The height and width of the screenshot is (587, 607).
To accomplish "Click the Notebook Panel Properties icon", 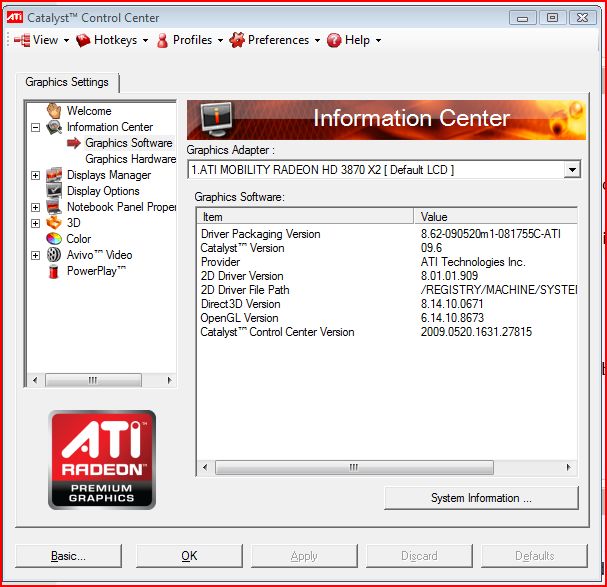I will click(54, 207).
